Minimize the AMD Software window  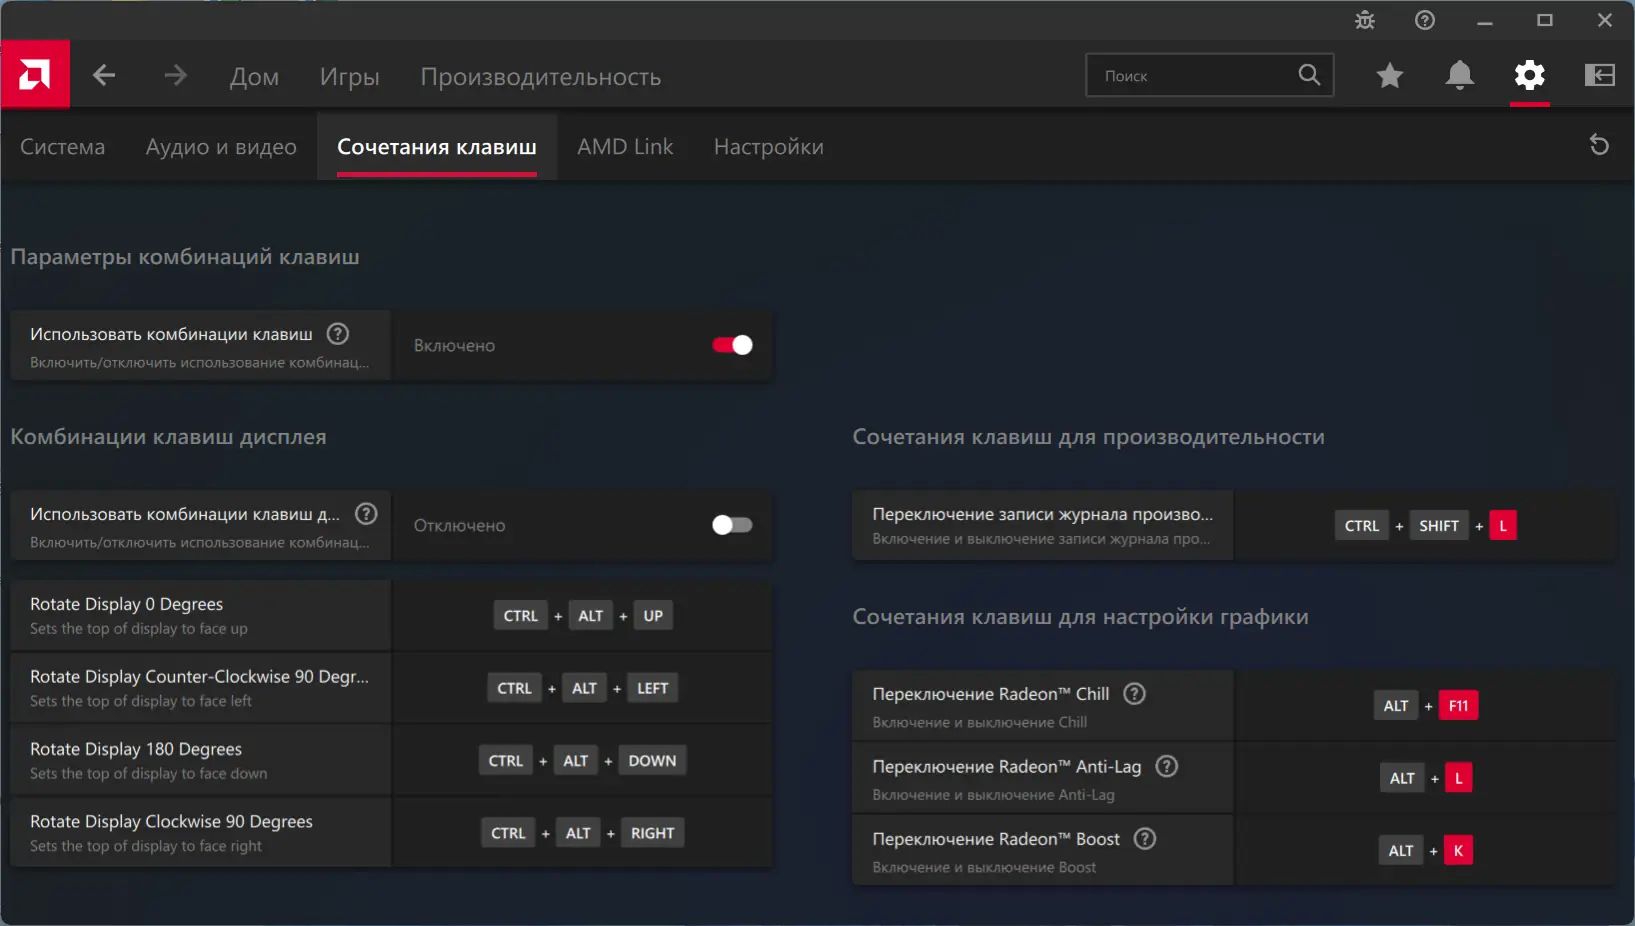pyautogui.click(x=1485, y=20)
